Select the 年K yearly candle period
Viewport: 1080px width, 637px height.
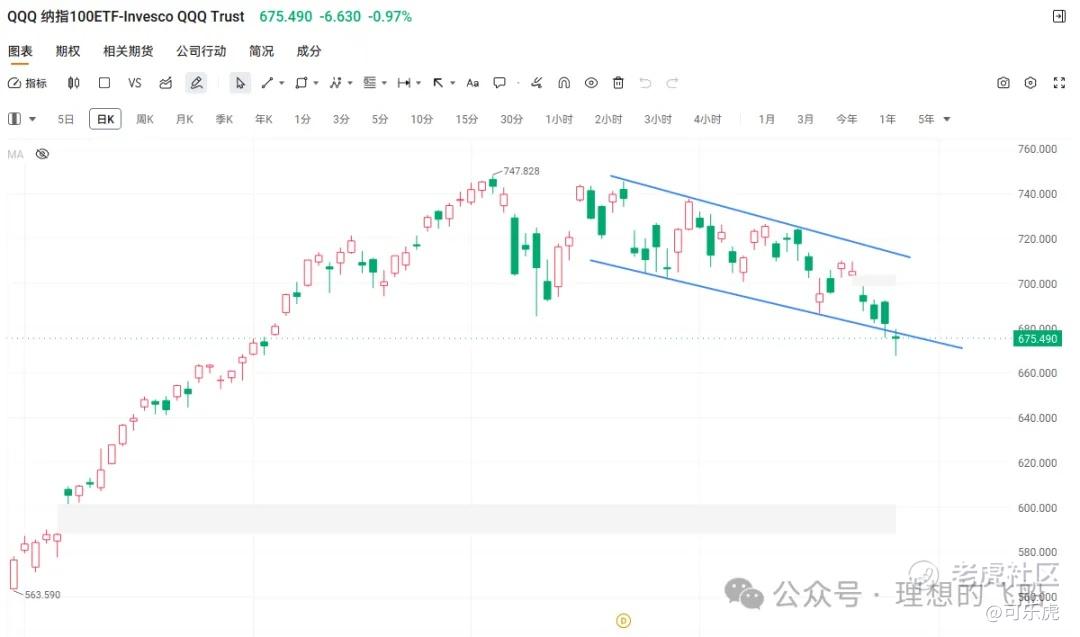264,119
